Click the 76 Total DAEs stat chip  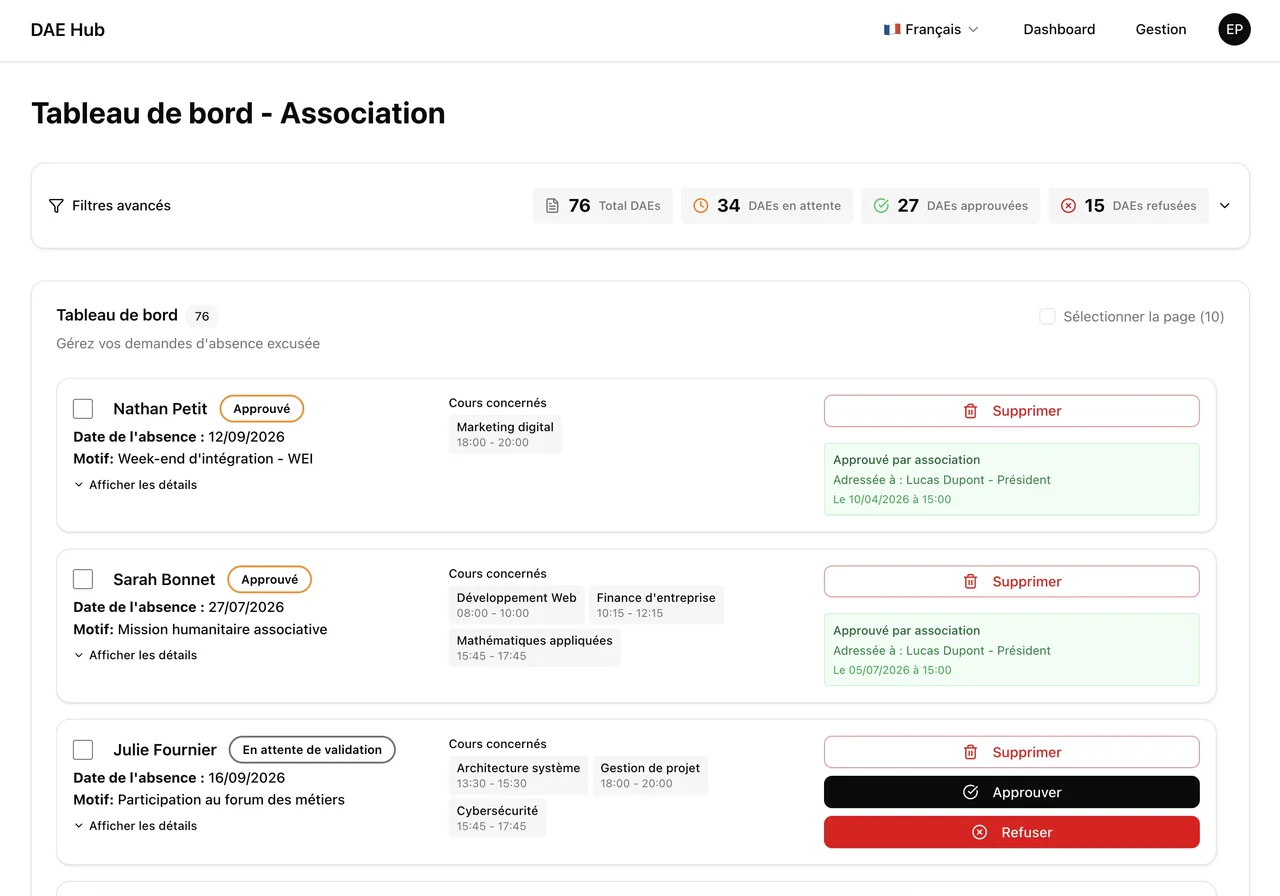tap(603, 206)
